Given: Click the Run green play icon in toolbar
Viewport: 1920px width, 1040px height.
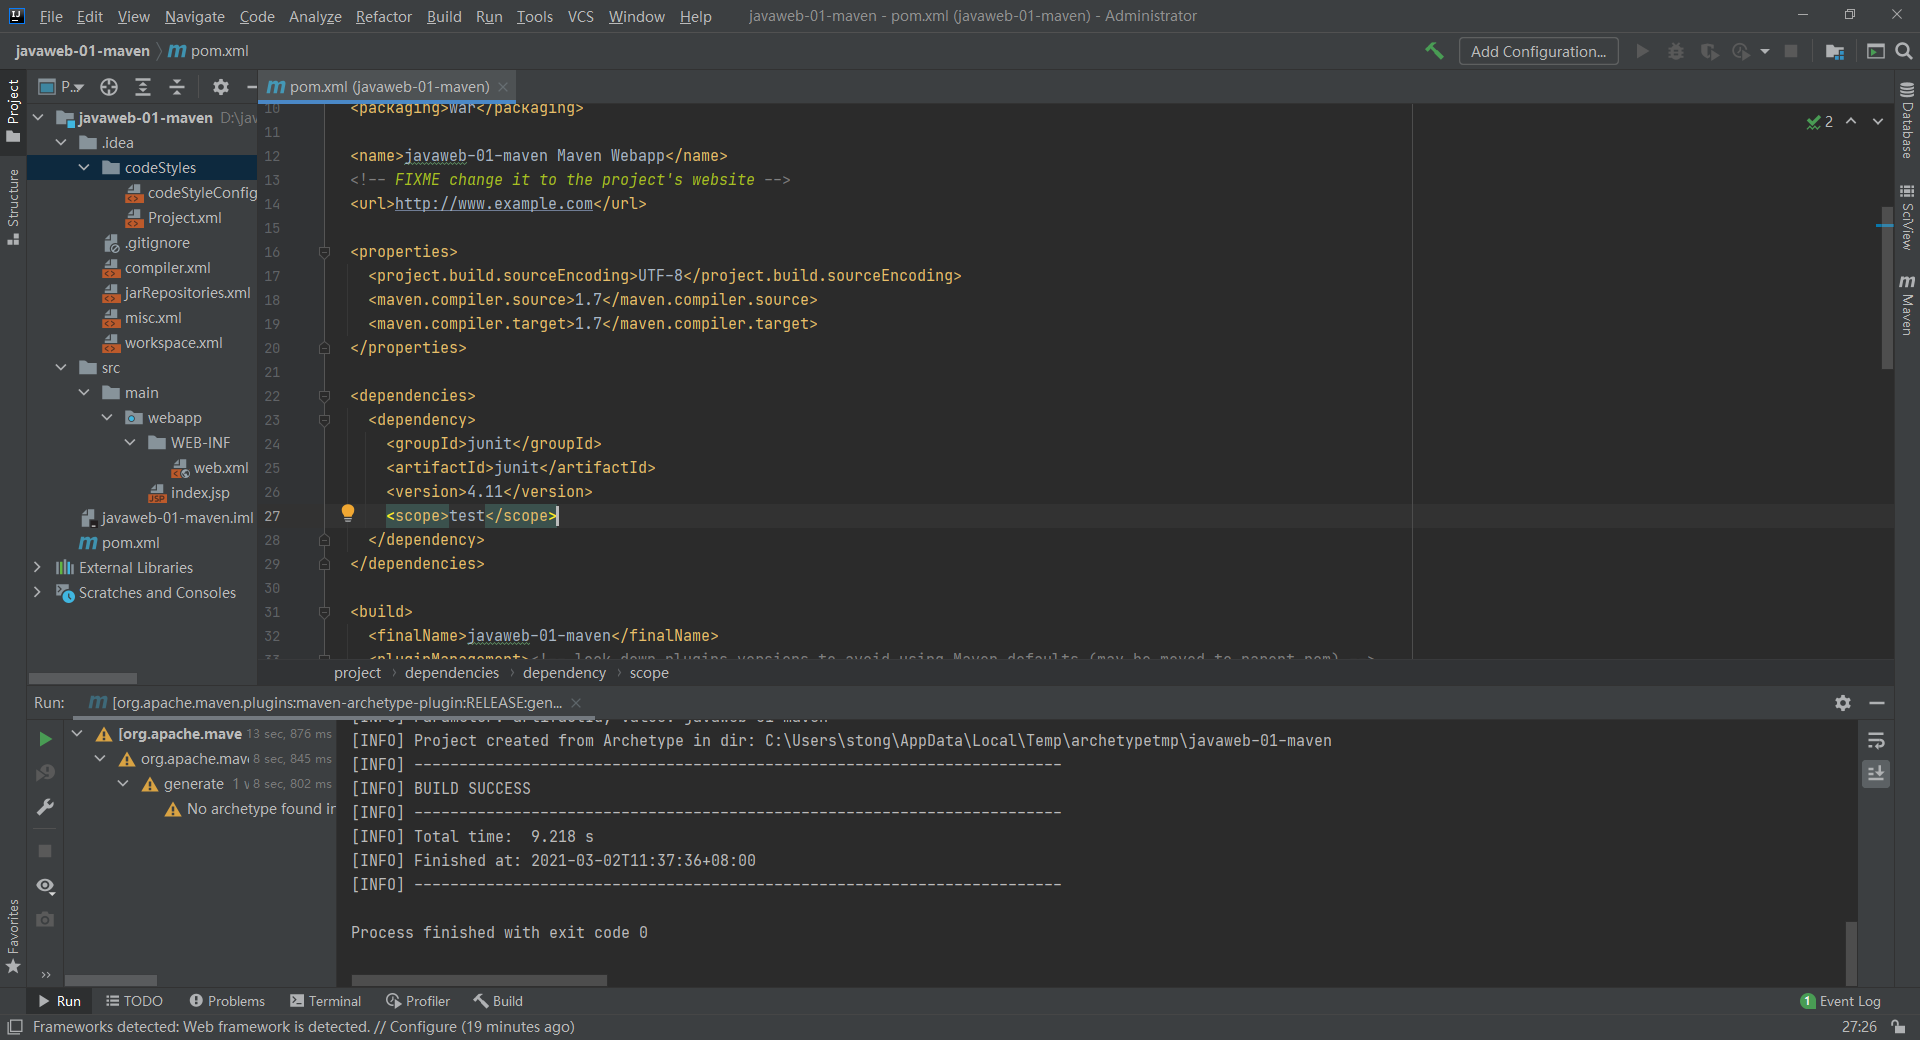Looking at the screenshot, I should coord(1642,51).
